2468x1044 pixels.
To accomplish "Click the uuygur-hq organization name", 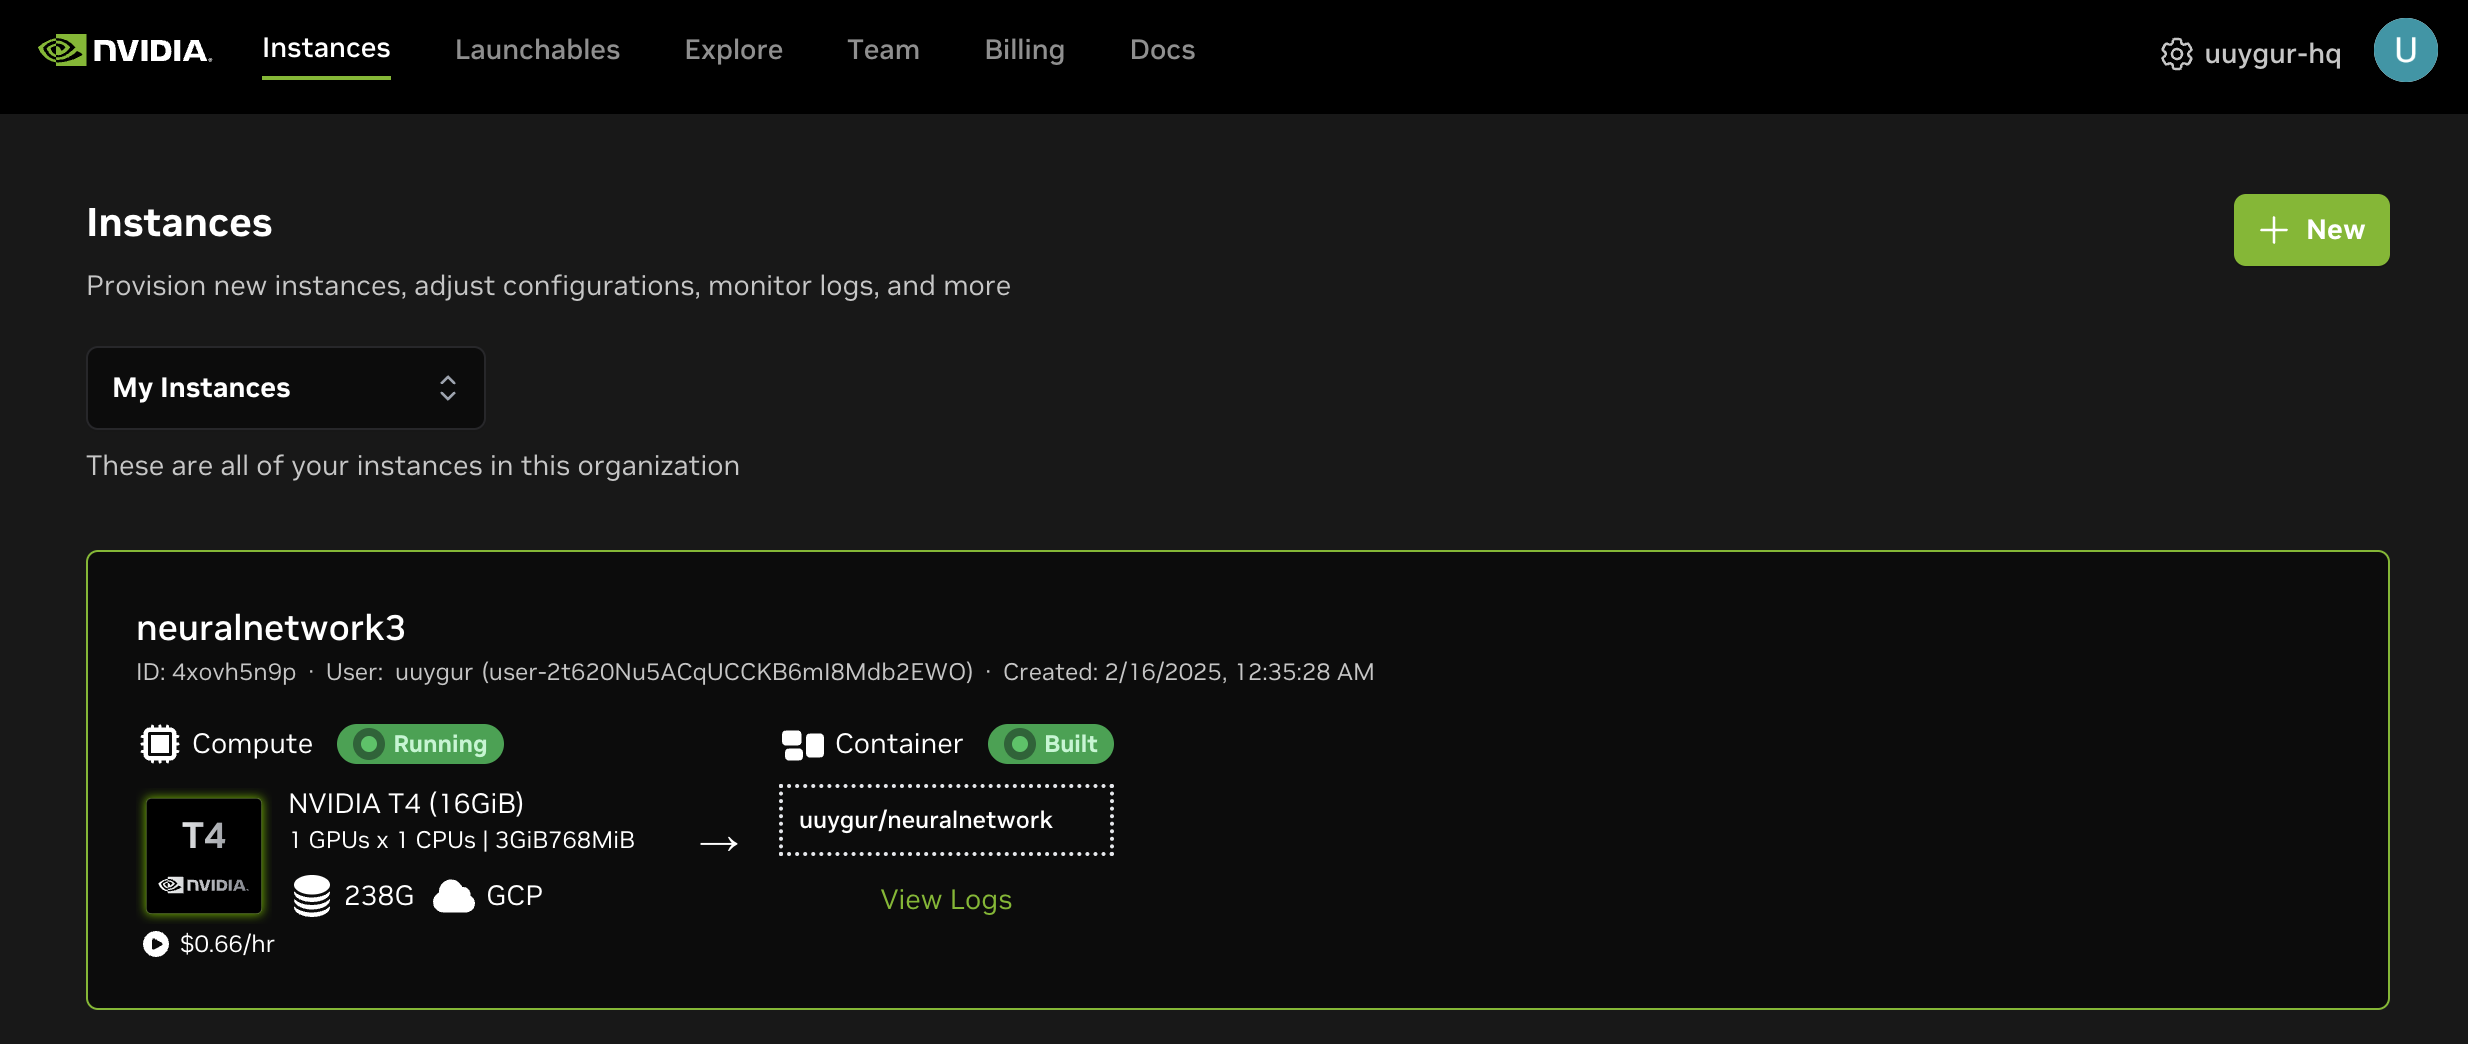I will (2272, 54).
